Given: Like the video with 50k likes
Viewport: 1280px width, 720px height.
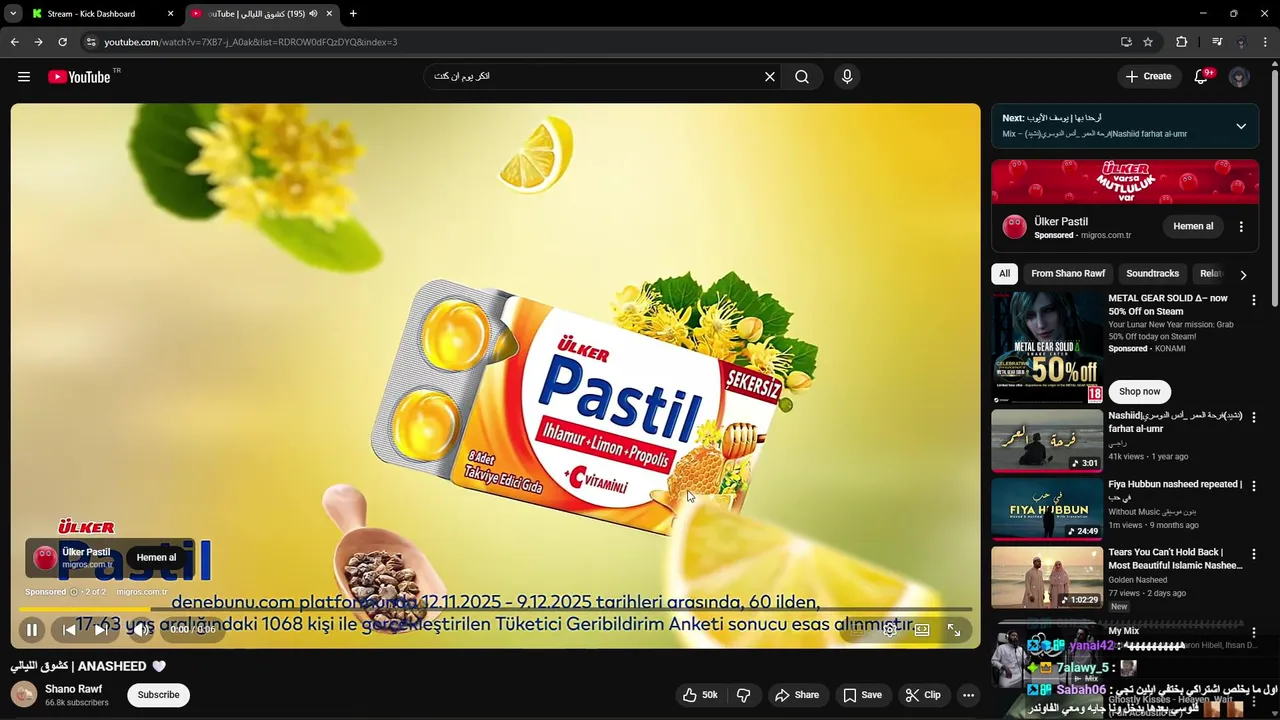Looking at the screenshot, I should point(700,695).
